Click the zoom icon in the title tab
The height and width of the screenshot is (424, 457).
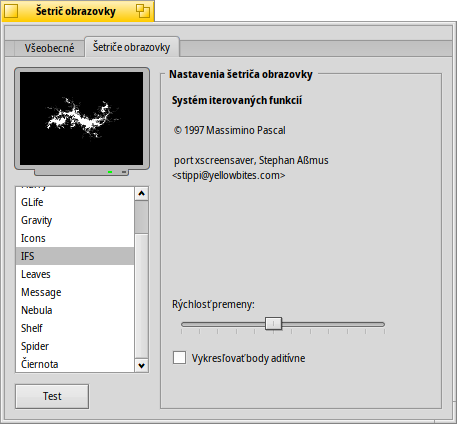click(143, 11)
